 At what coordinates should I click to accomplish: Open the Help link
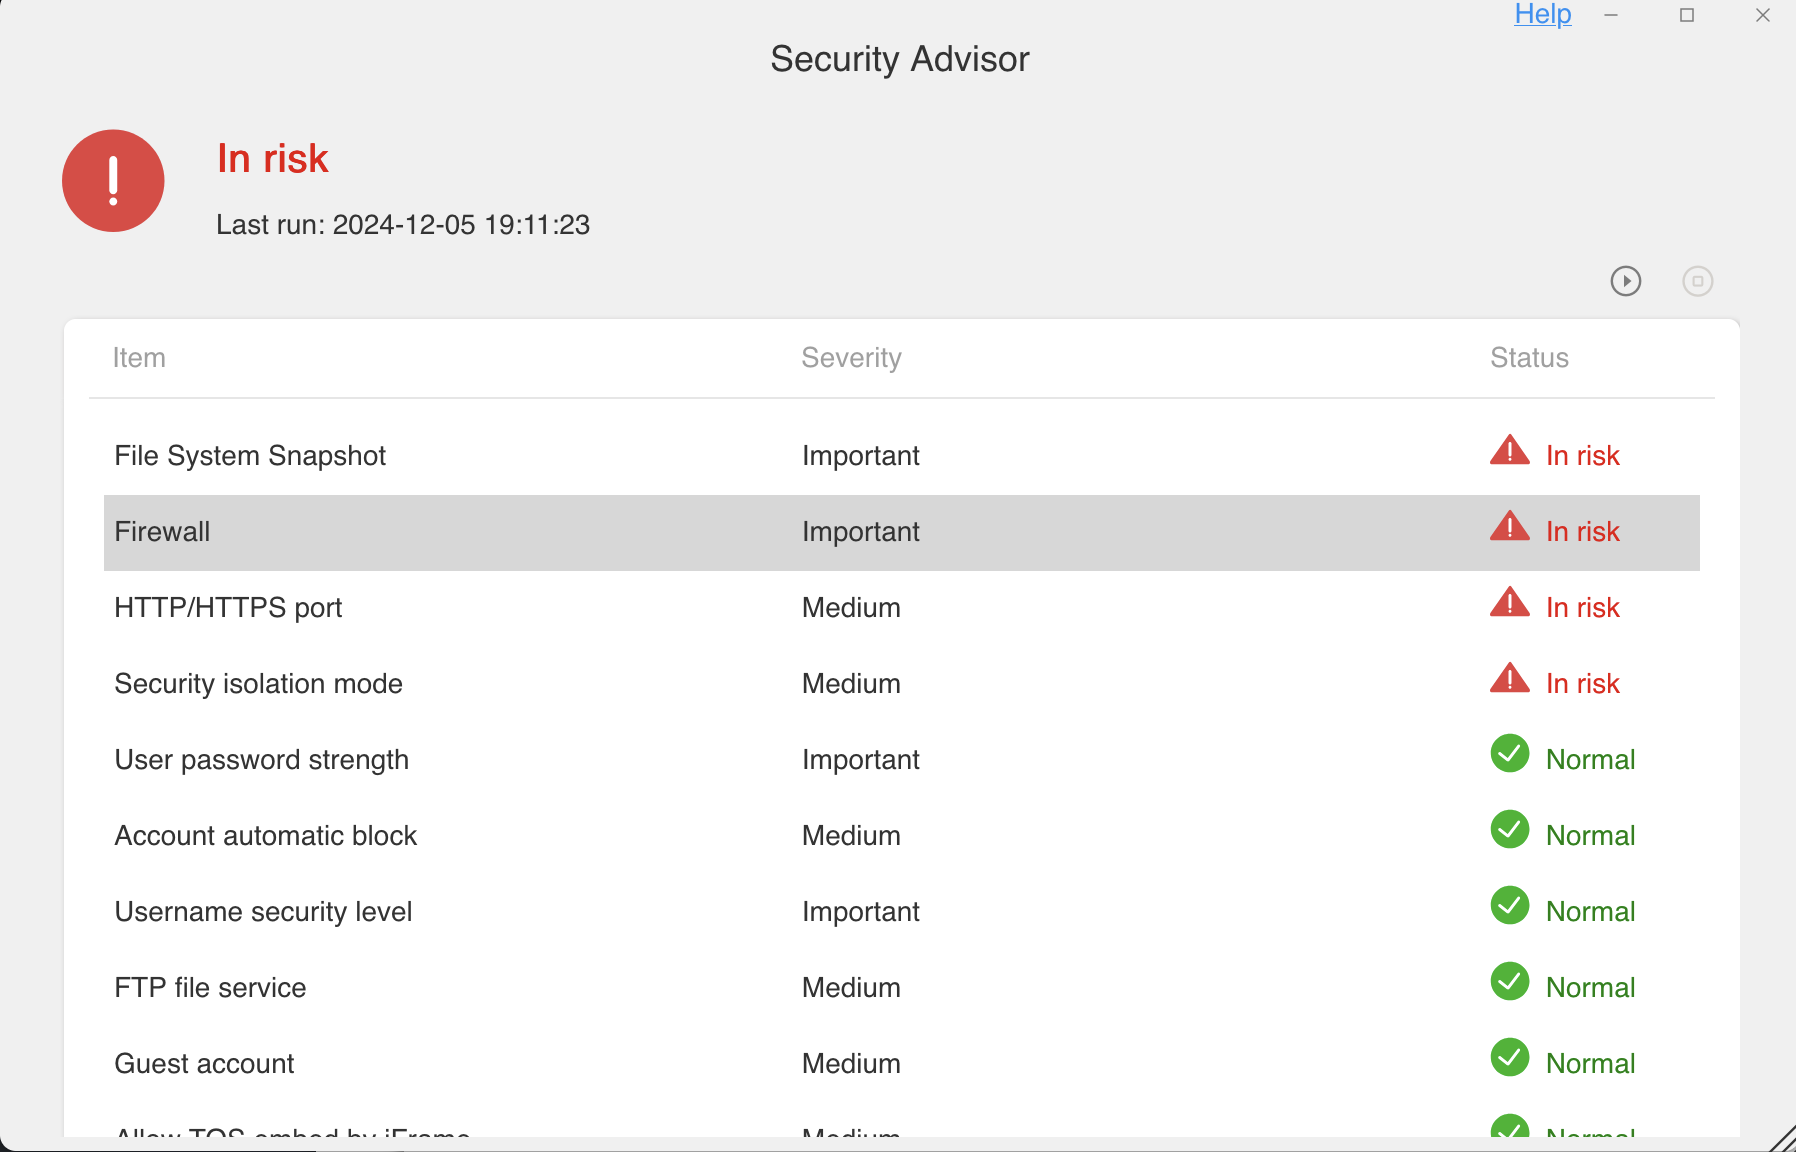1543,14
